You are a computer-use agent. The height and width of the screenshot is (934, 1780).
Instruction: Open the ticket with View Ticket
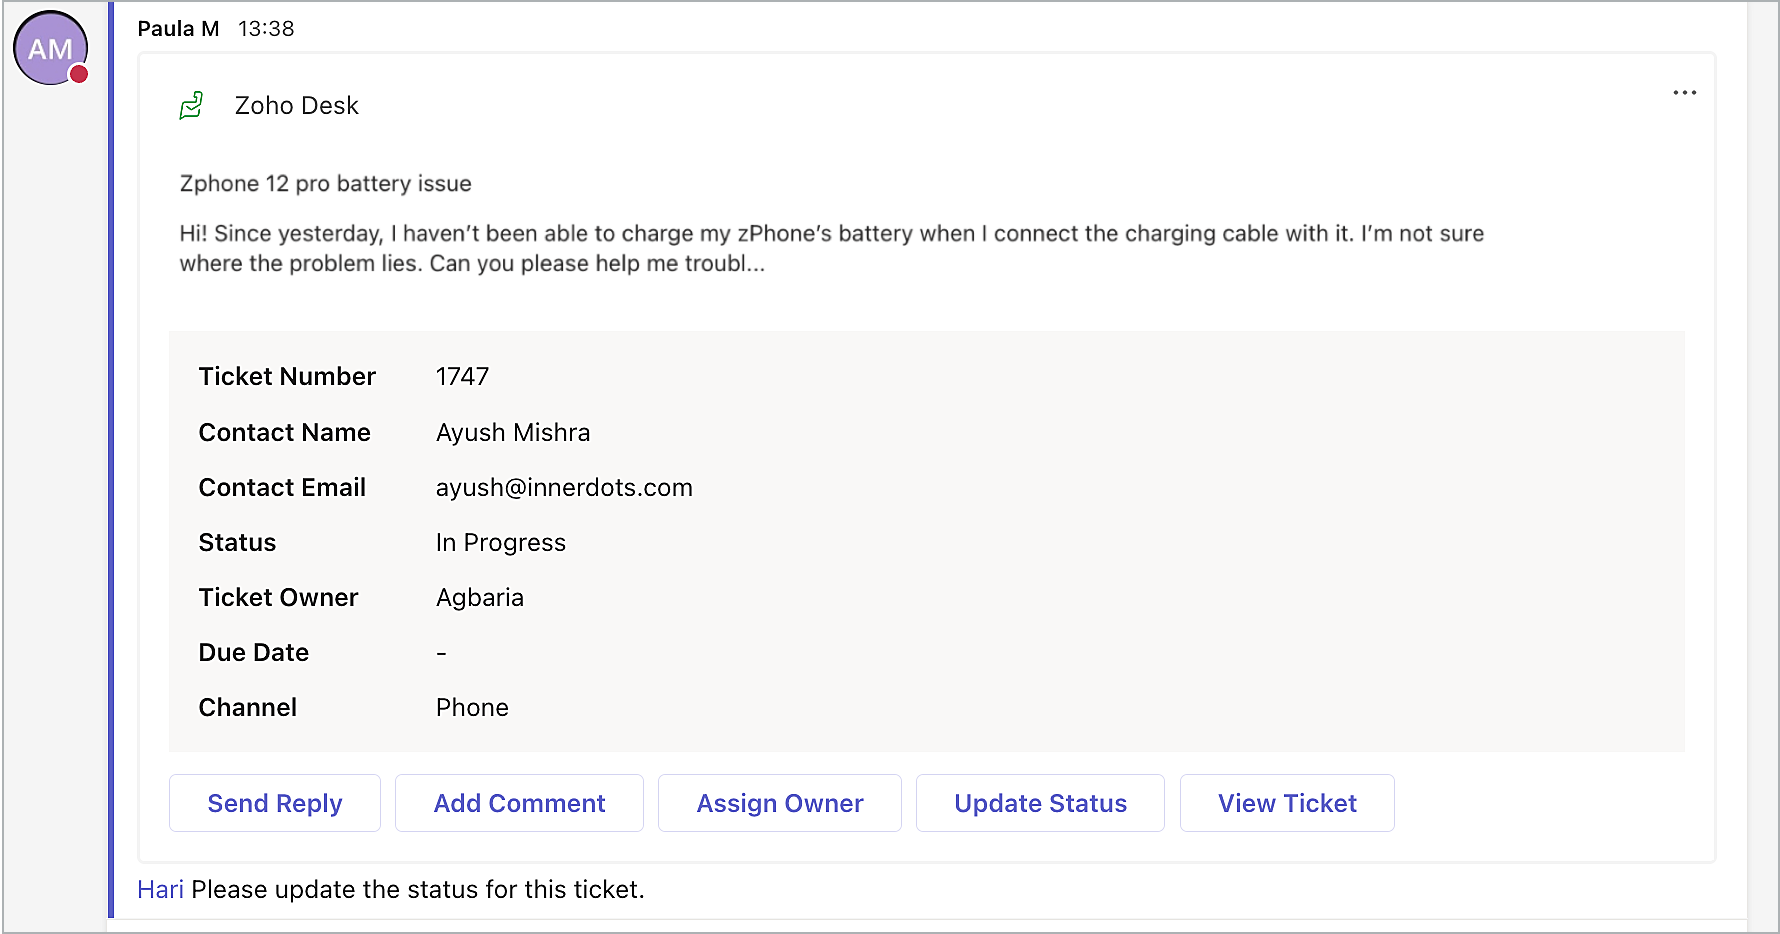(1287, 803)
